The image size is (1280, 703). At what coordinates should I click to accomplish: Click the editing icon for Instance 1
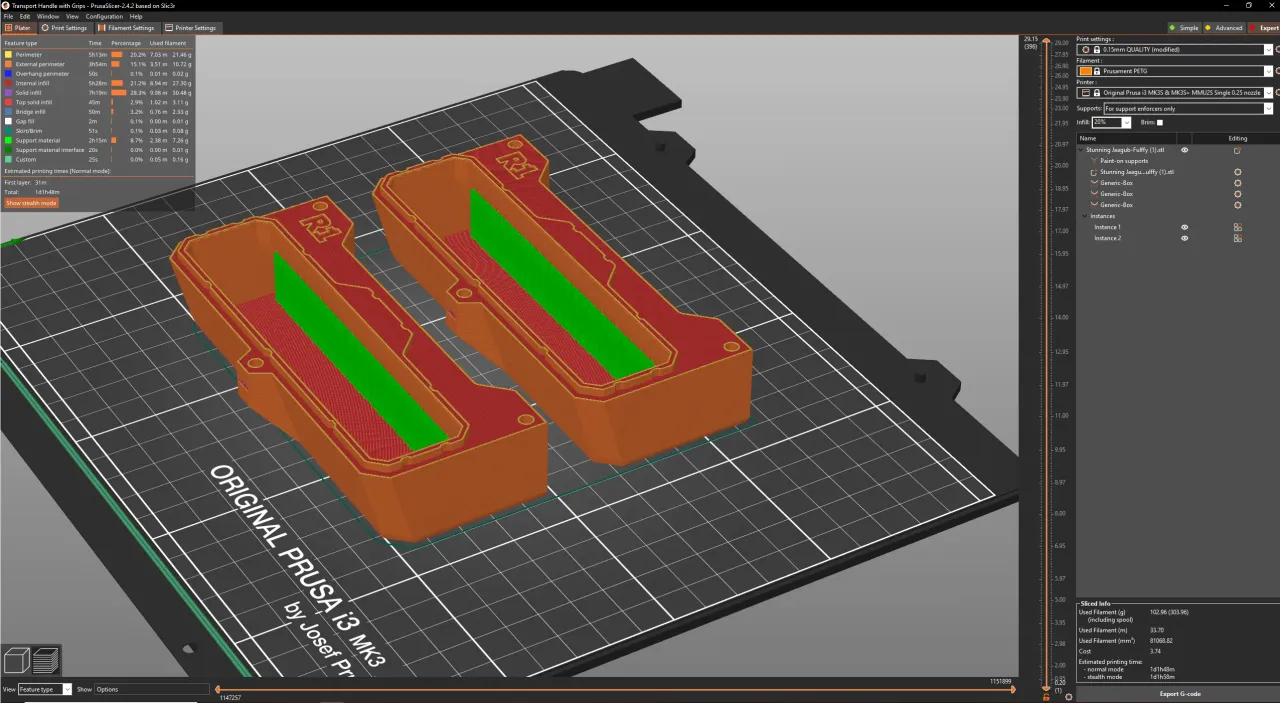click(x=1237, y=227)
